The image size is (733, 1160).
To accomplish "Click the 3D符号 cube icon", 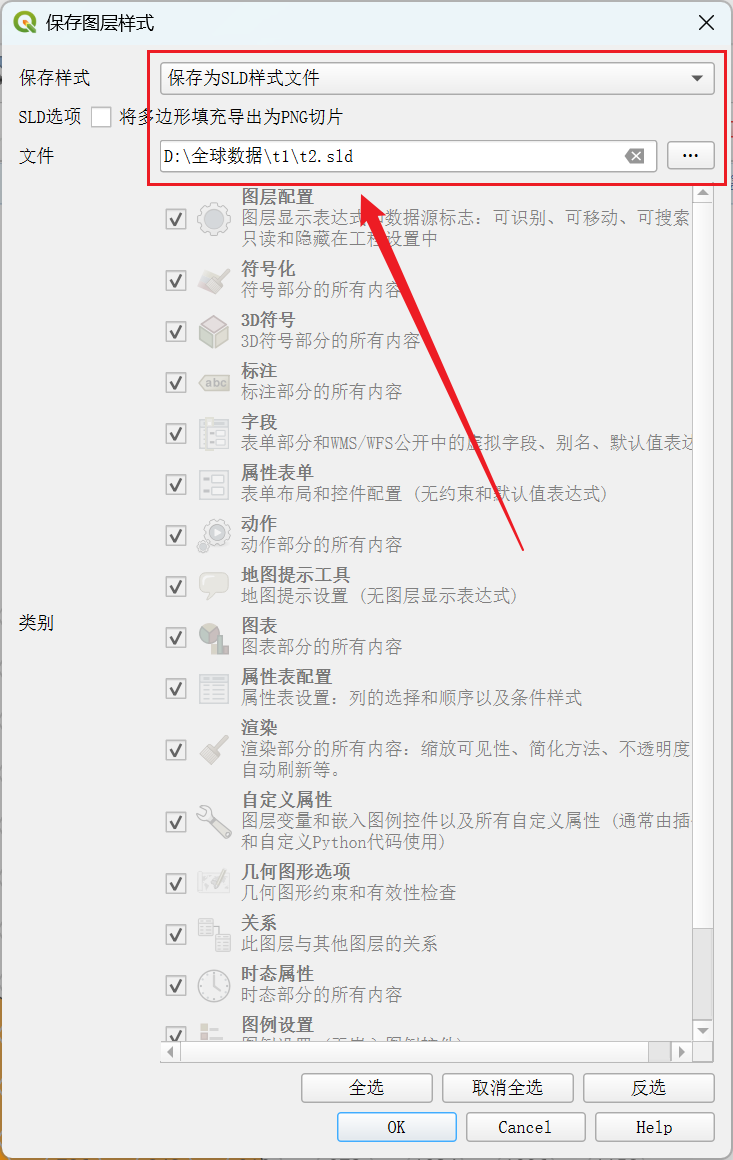I will (214, 331).
